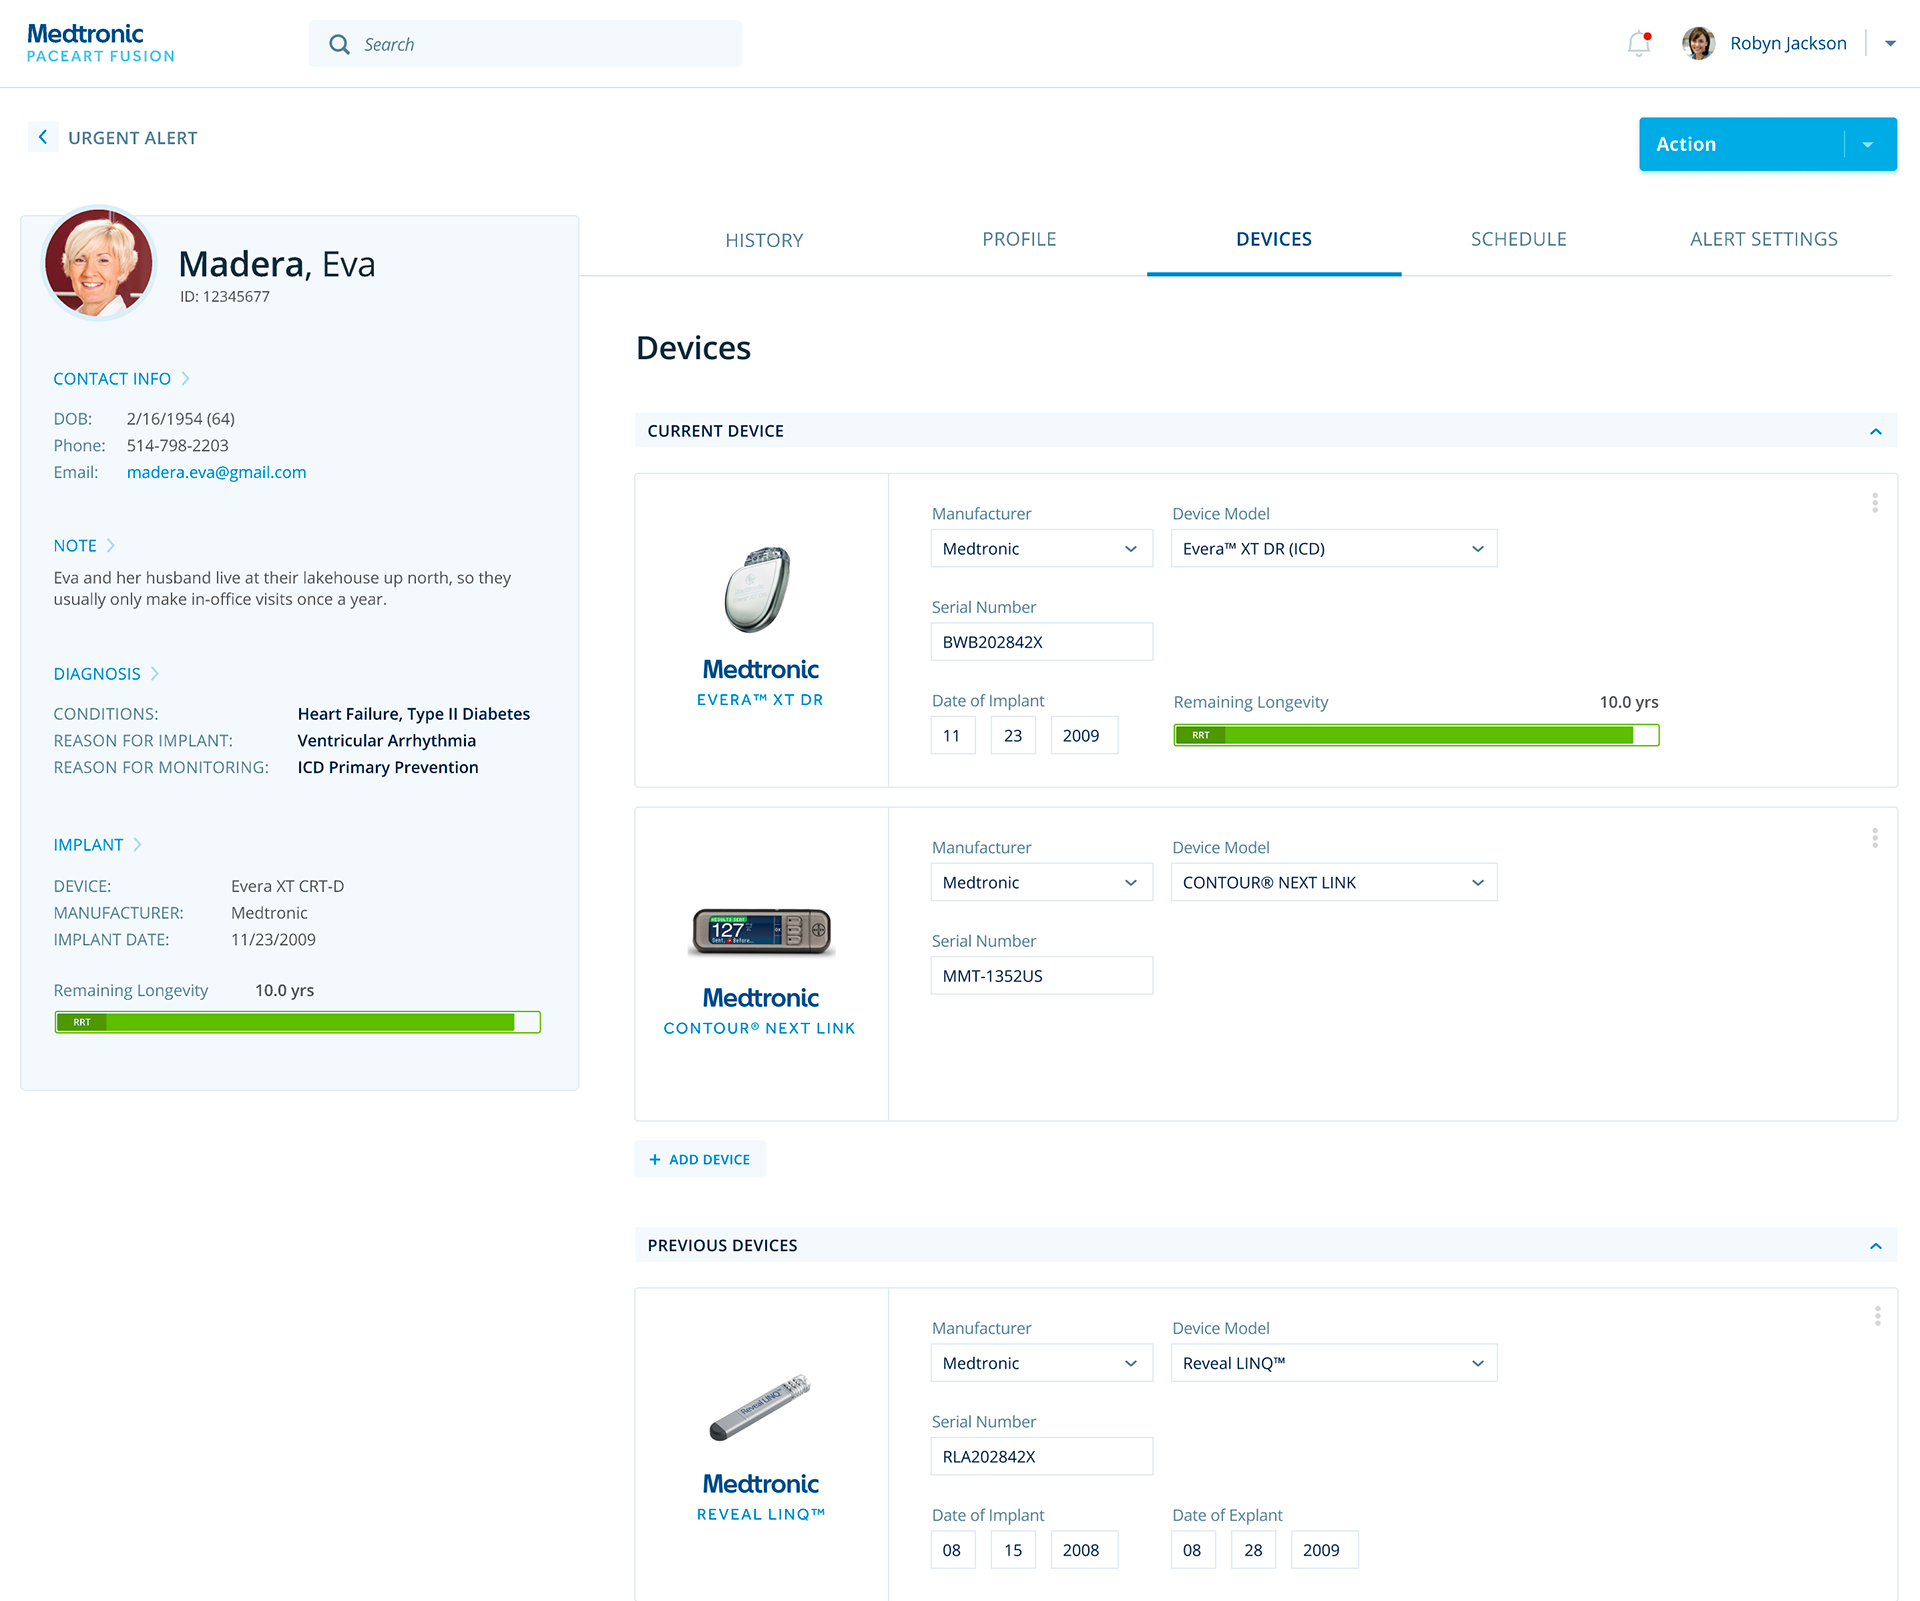This screenshot has height=1601, width=1920.
Task: Go back using the Urgent Alert arrow
Action: [x=43, y=137]
